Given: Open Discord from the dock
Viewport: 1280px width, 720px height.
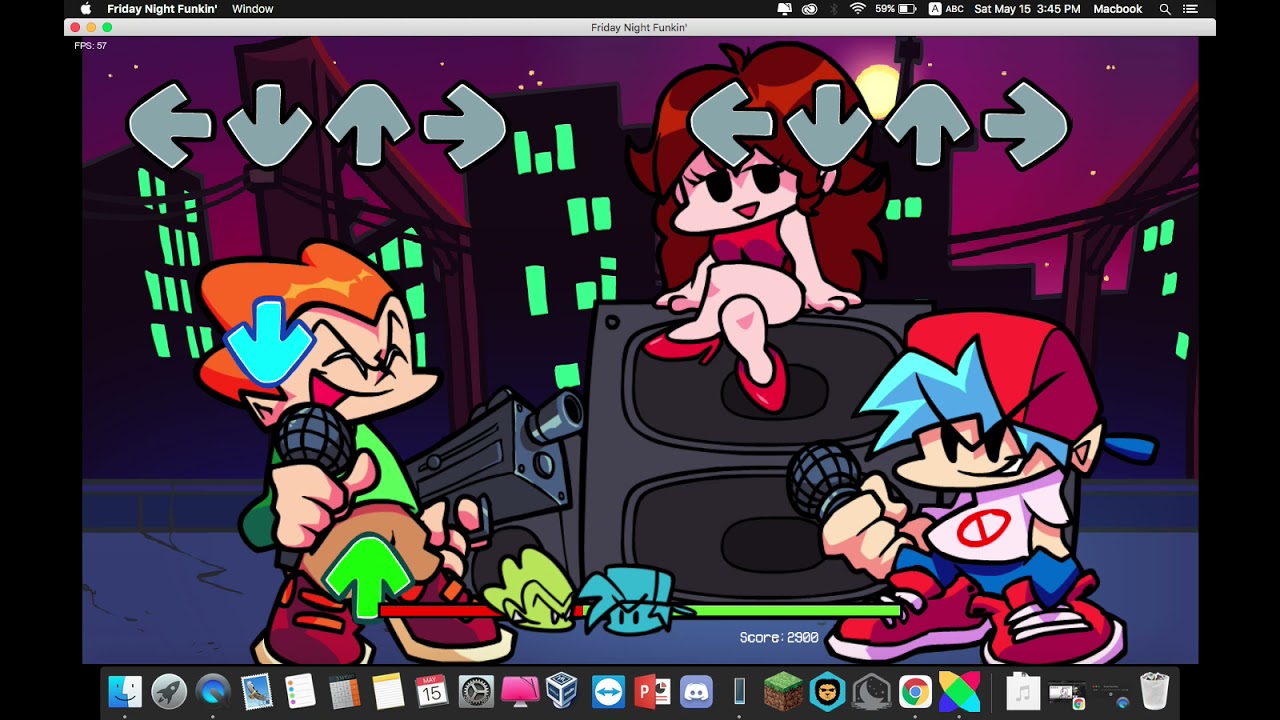Looking at the screenshot, I should tap(696, 691).
